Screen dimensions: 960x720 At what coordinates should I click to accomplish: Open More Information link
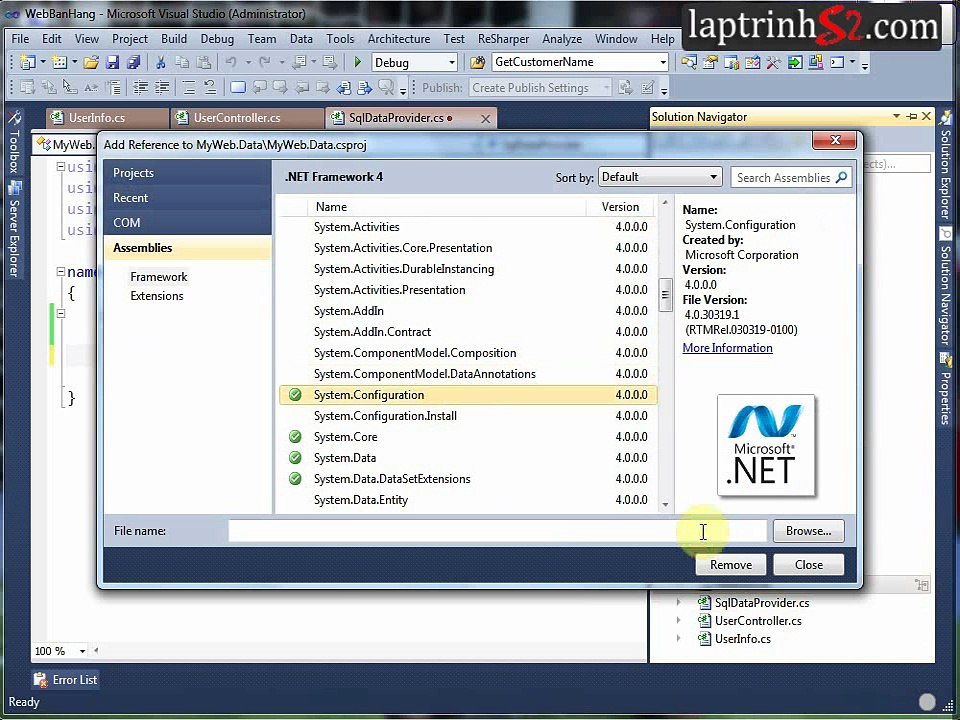point(727,348)
